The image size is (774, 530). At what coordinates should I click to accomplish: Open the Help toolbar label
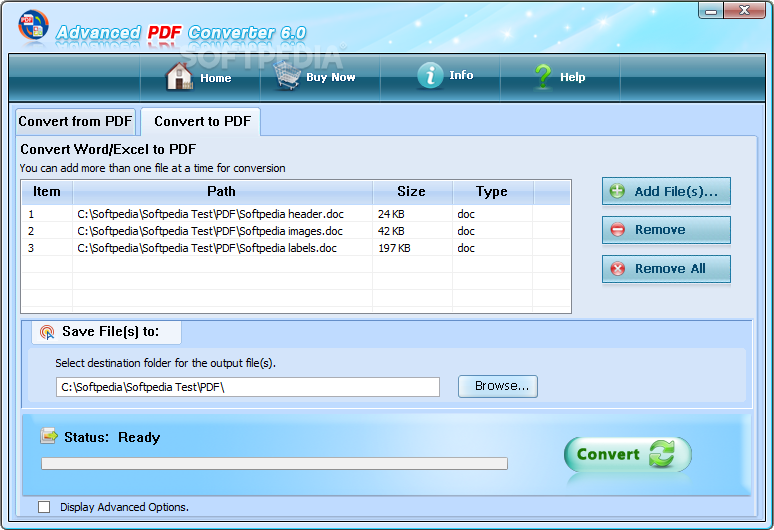573,77
